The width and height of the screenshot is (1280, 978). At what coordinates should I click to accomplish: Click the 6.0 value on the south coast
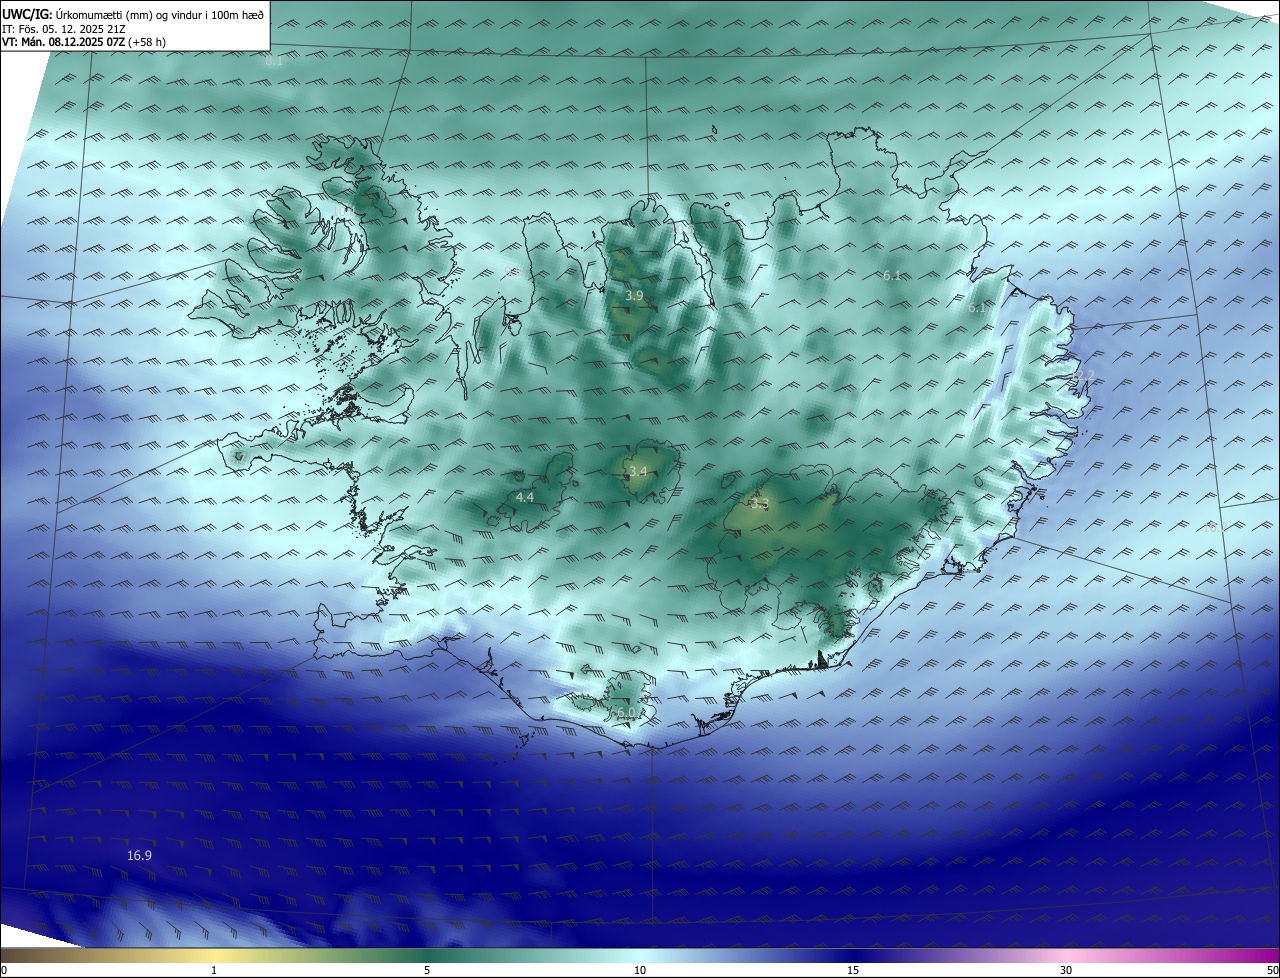[x=625, y=712]
